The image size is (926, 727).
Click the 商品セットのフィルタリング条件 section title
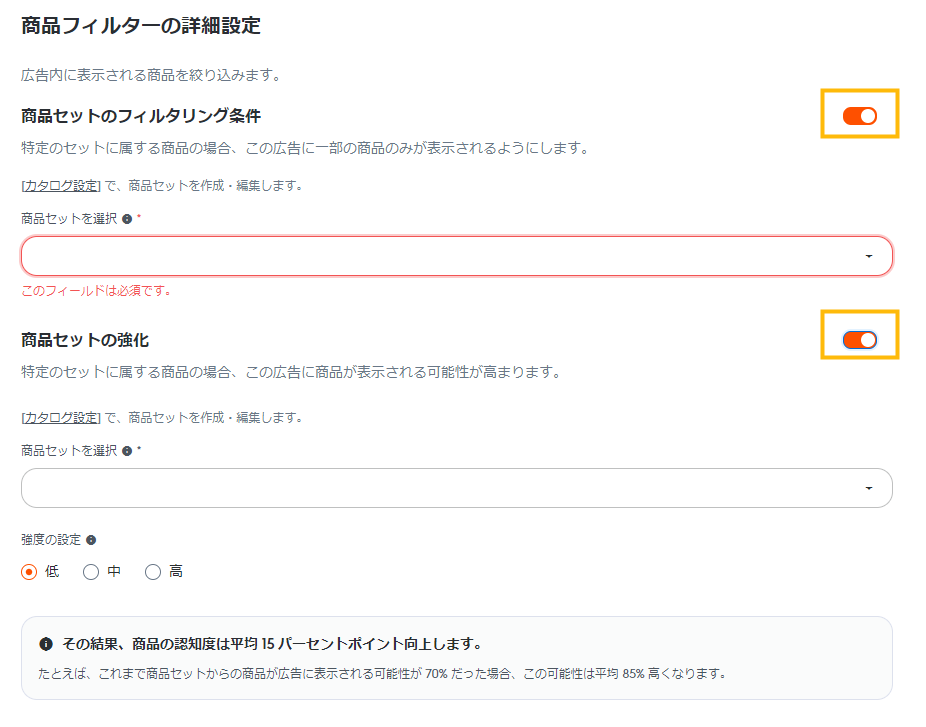pyautogui.click(x=141, y=116)
